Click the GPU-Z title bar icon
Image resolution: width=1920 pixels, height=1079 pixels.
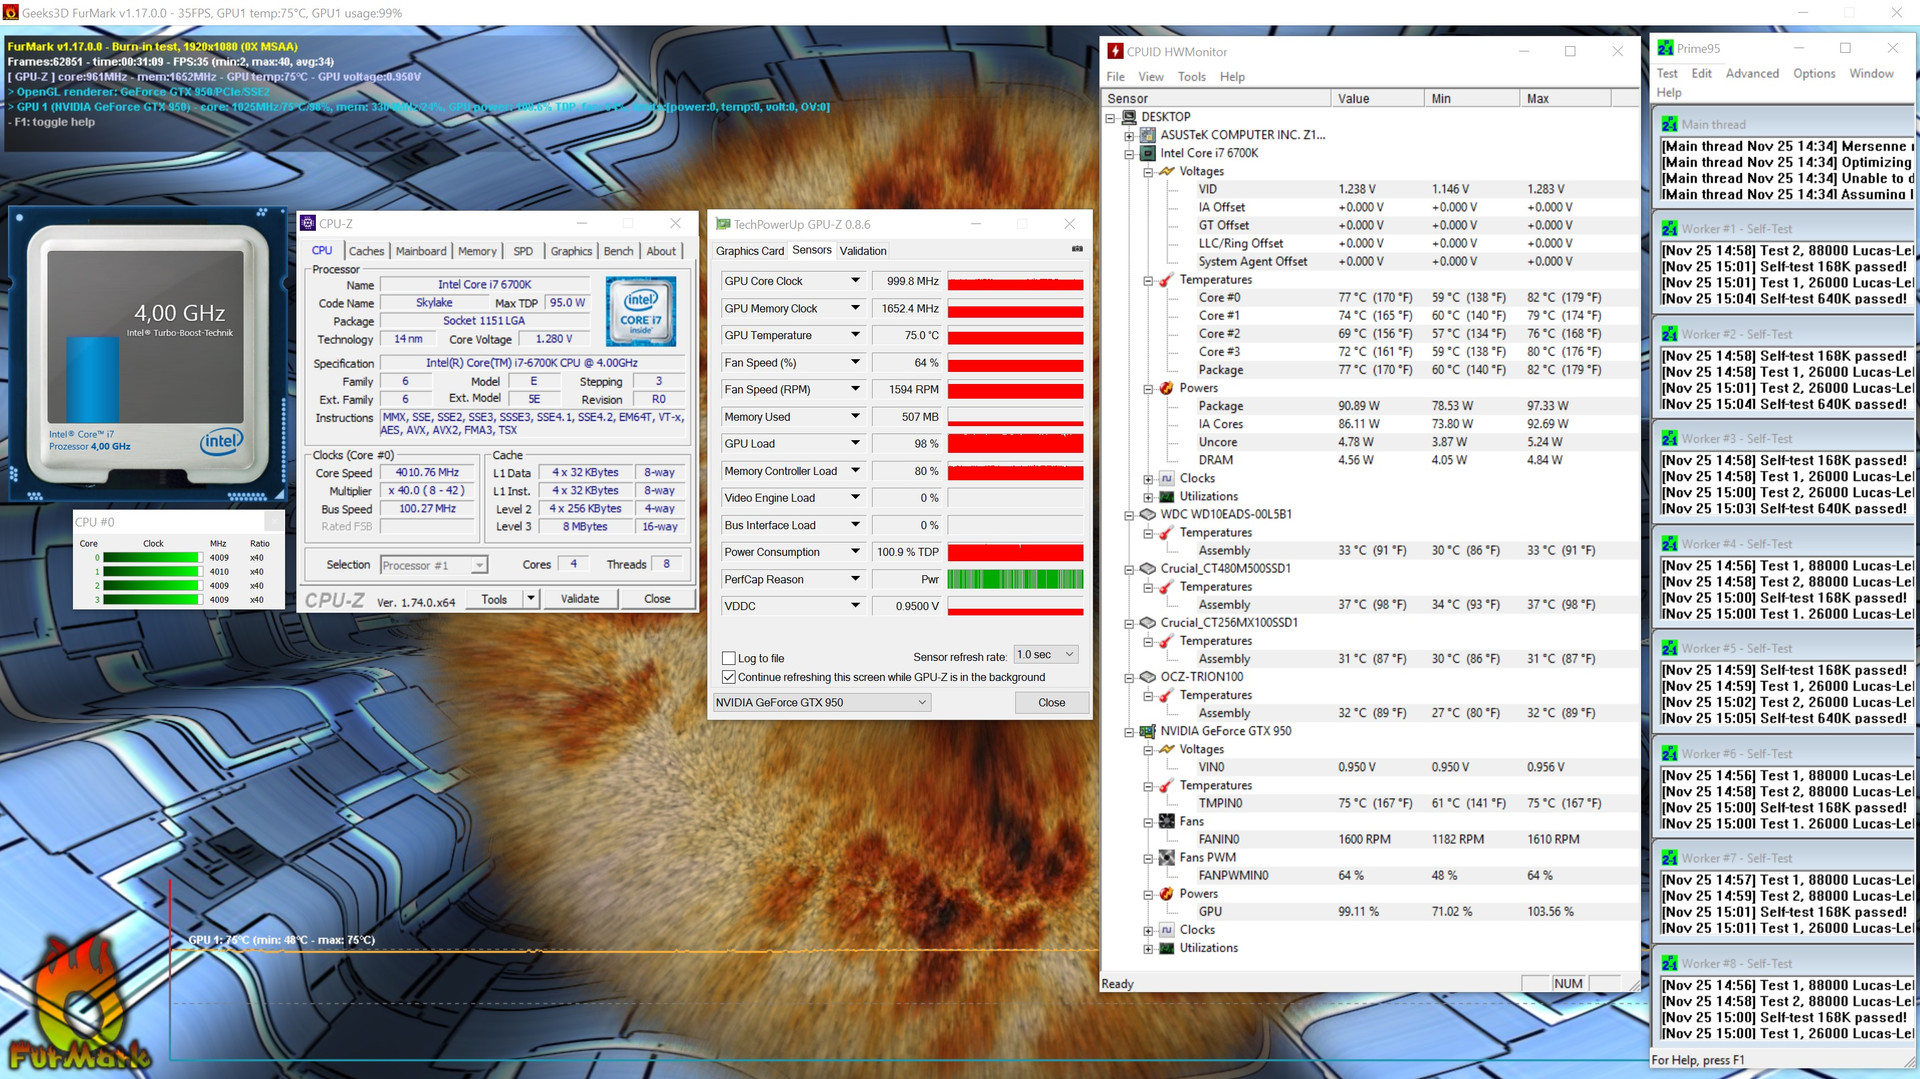722,224
